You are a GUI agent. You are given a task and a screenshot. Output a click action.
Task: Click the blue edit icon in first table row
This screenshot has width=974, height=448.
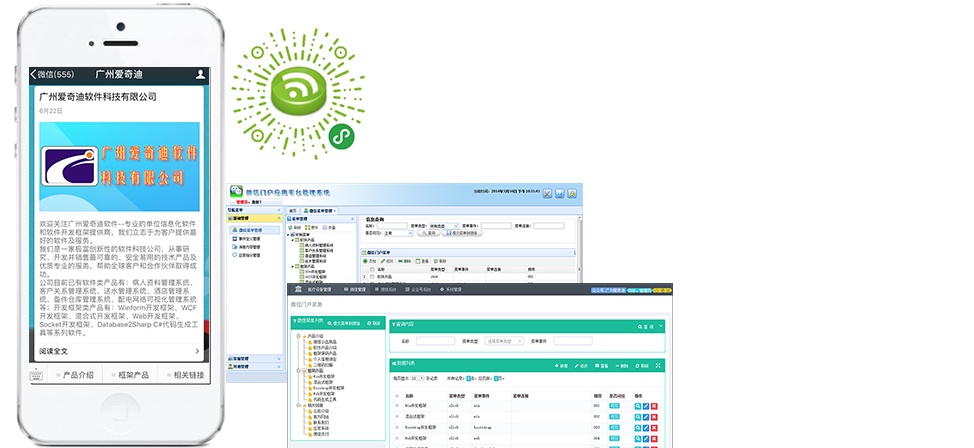point(646,405)
